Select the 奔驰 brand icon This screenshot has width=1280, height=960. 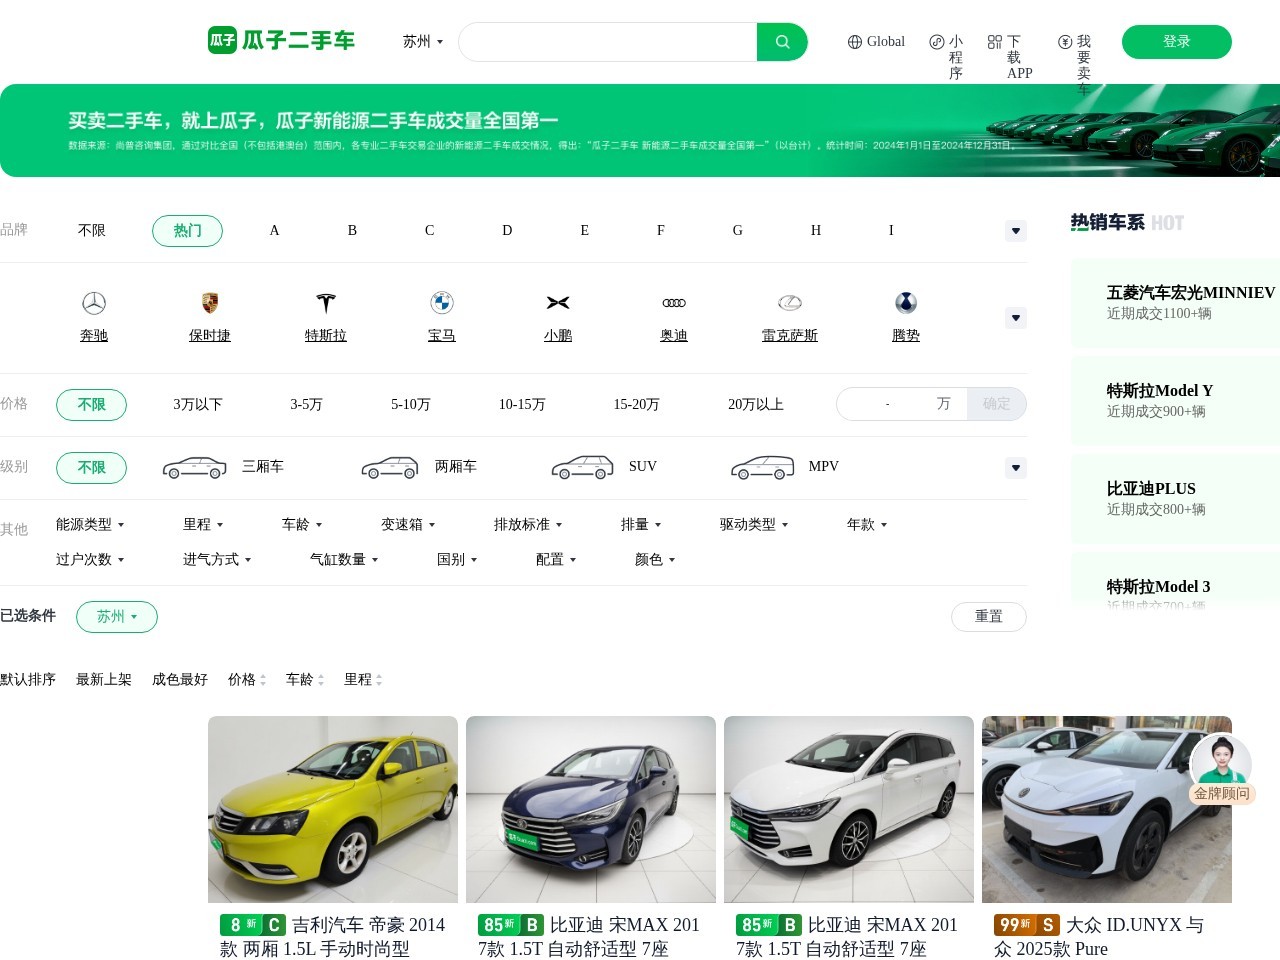click(x=93, y=303)
